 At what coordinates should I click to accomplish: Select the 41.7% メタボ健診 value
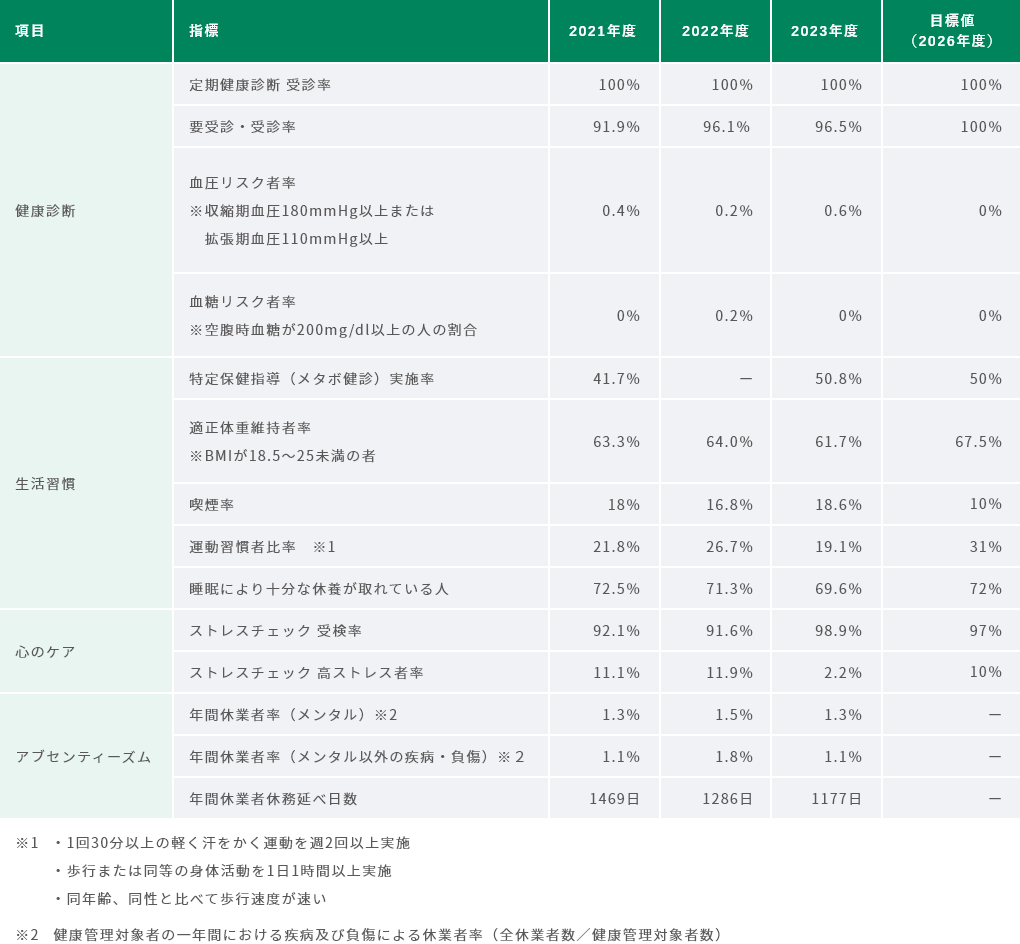pyautogui.click(x=616, y=379)
